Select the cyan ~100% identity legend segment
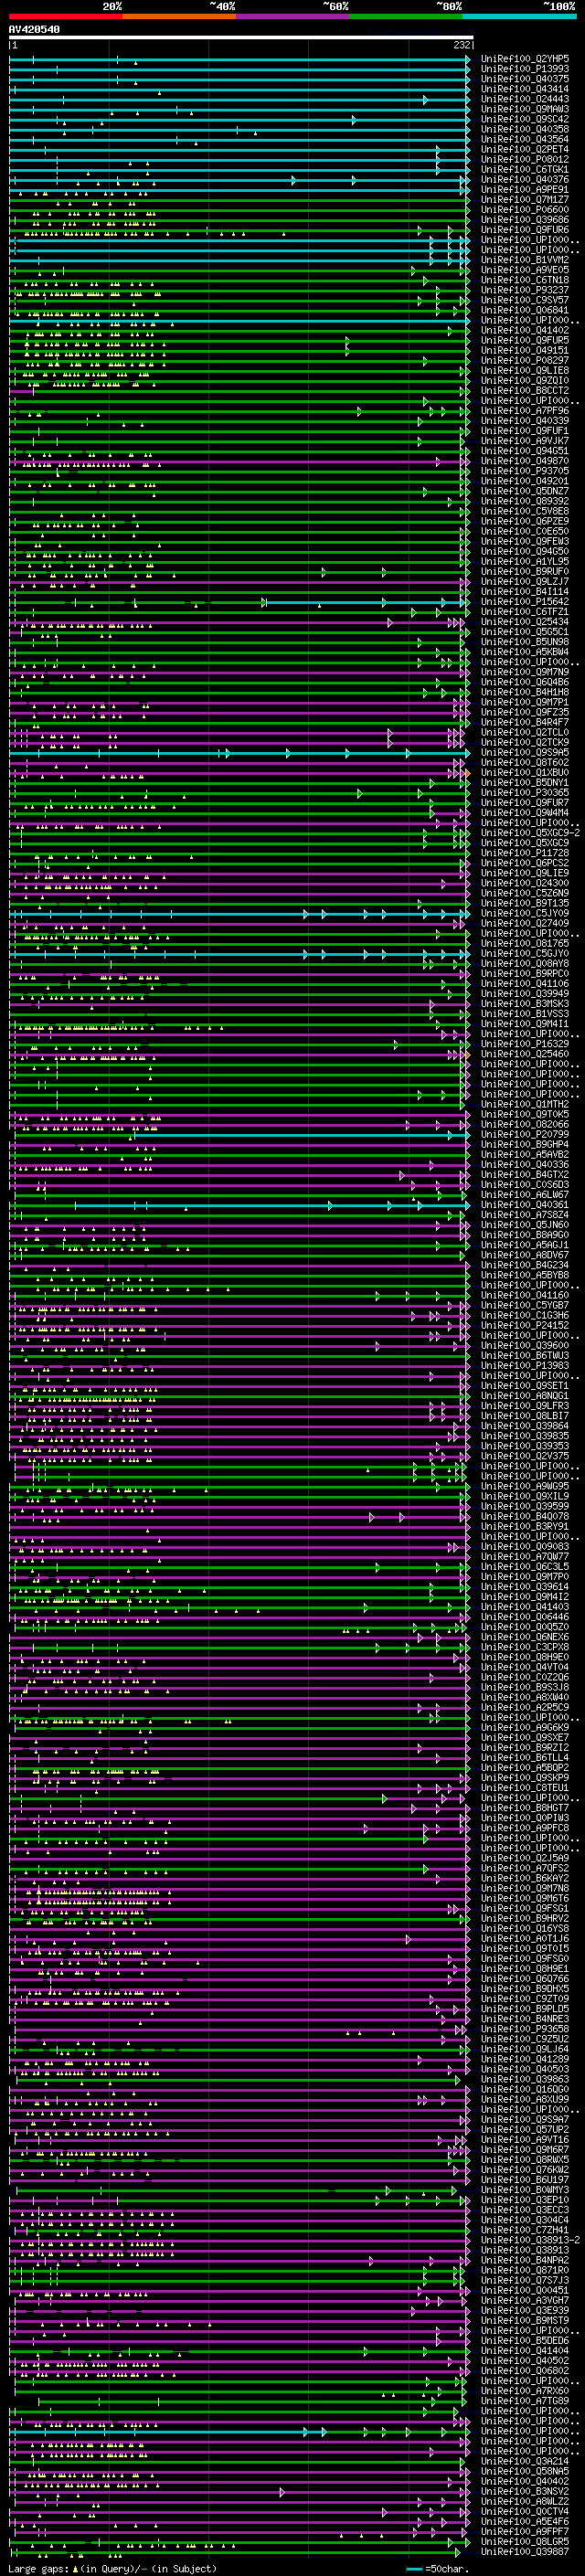Image resolution: width=585 pixels, height=2576 pixels. point(520,16)
